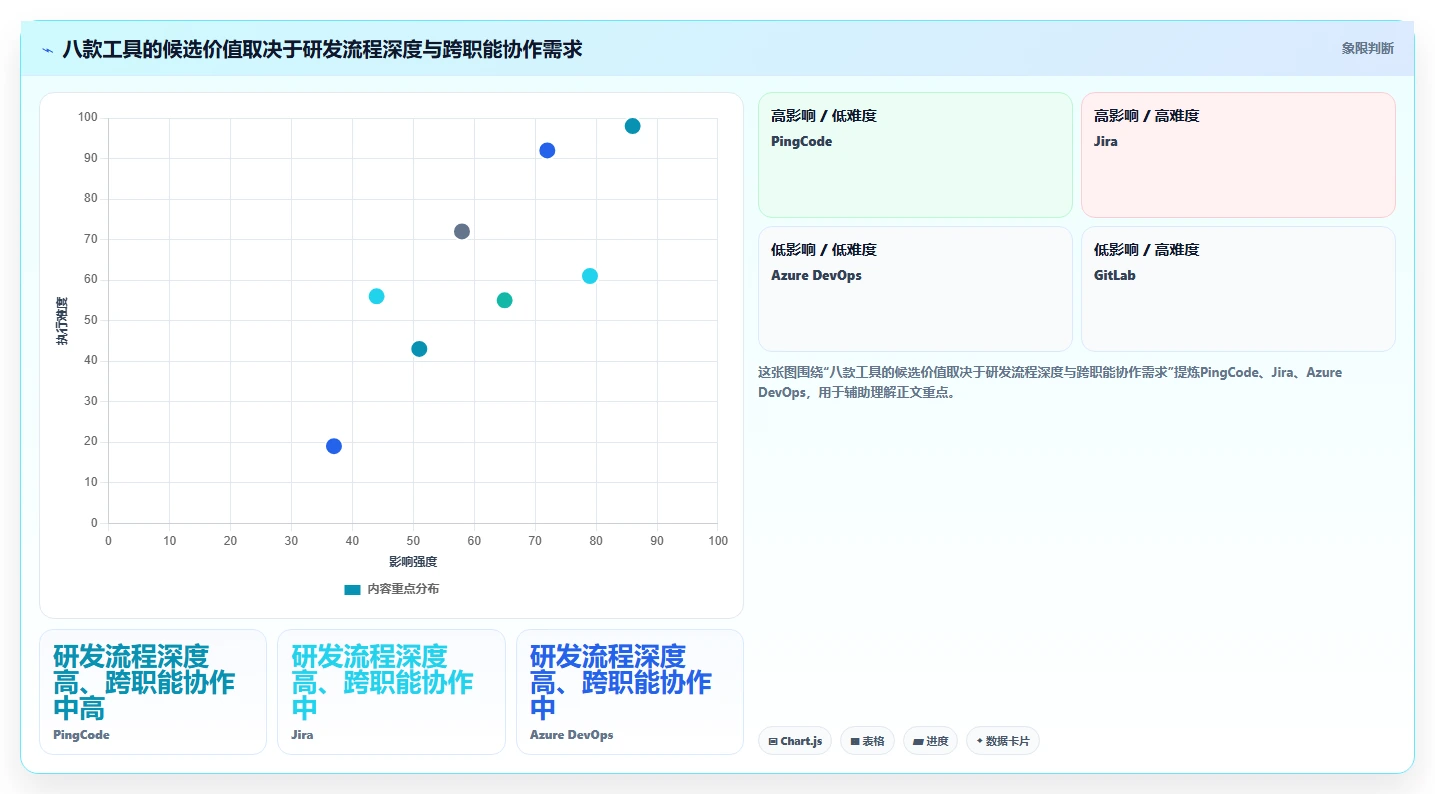Click the x-axis tick label 50
Image resolution: width=1435 pixels, height=794 pixels.
[x=413, y=541]
